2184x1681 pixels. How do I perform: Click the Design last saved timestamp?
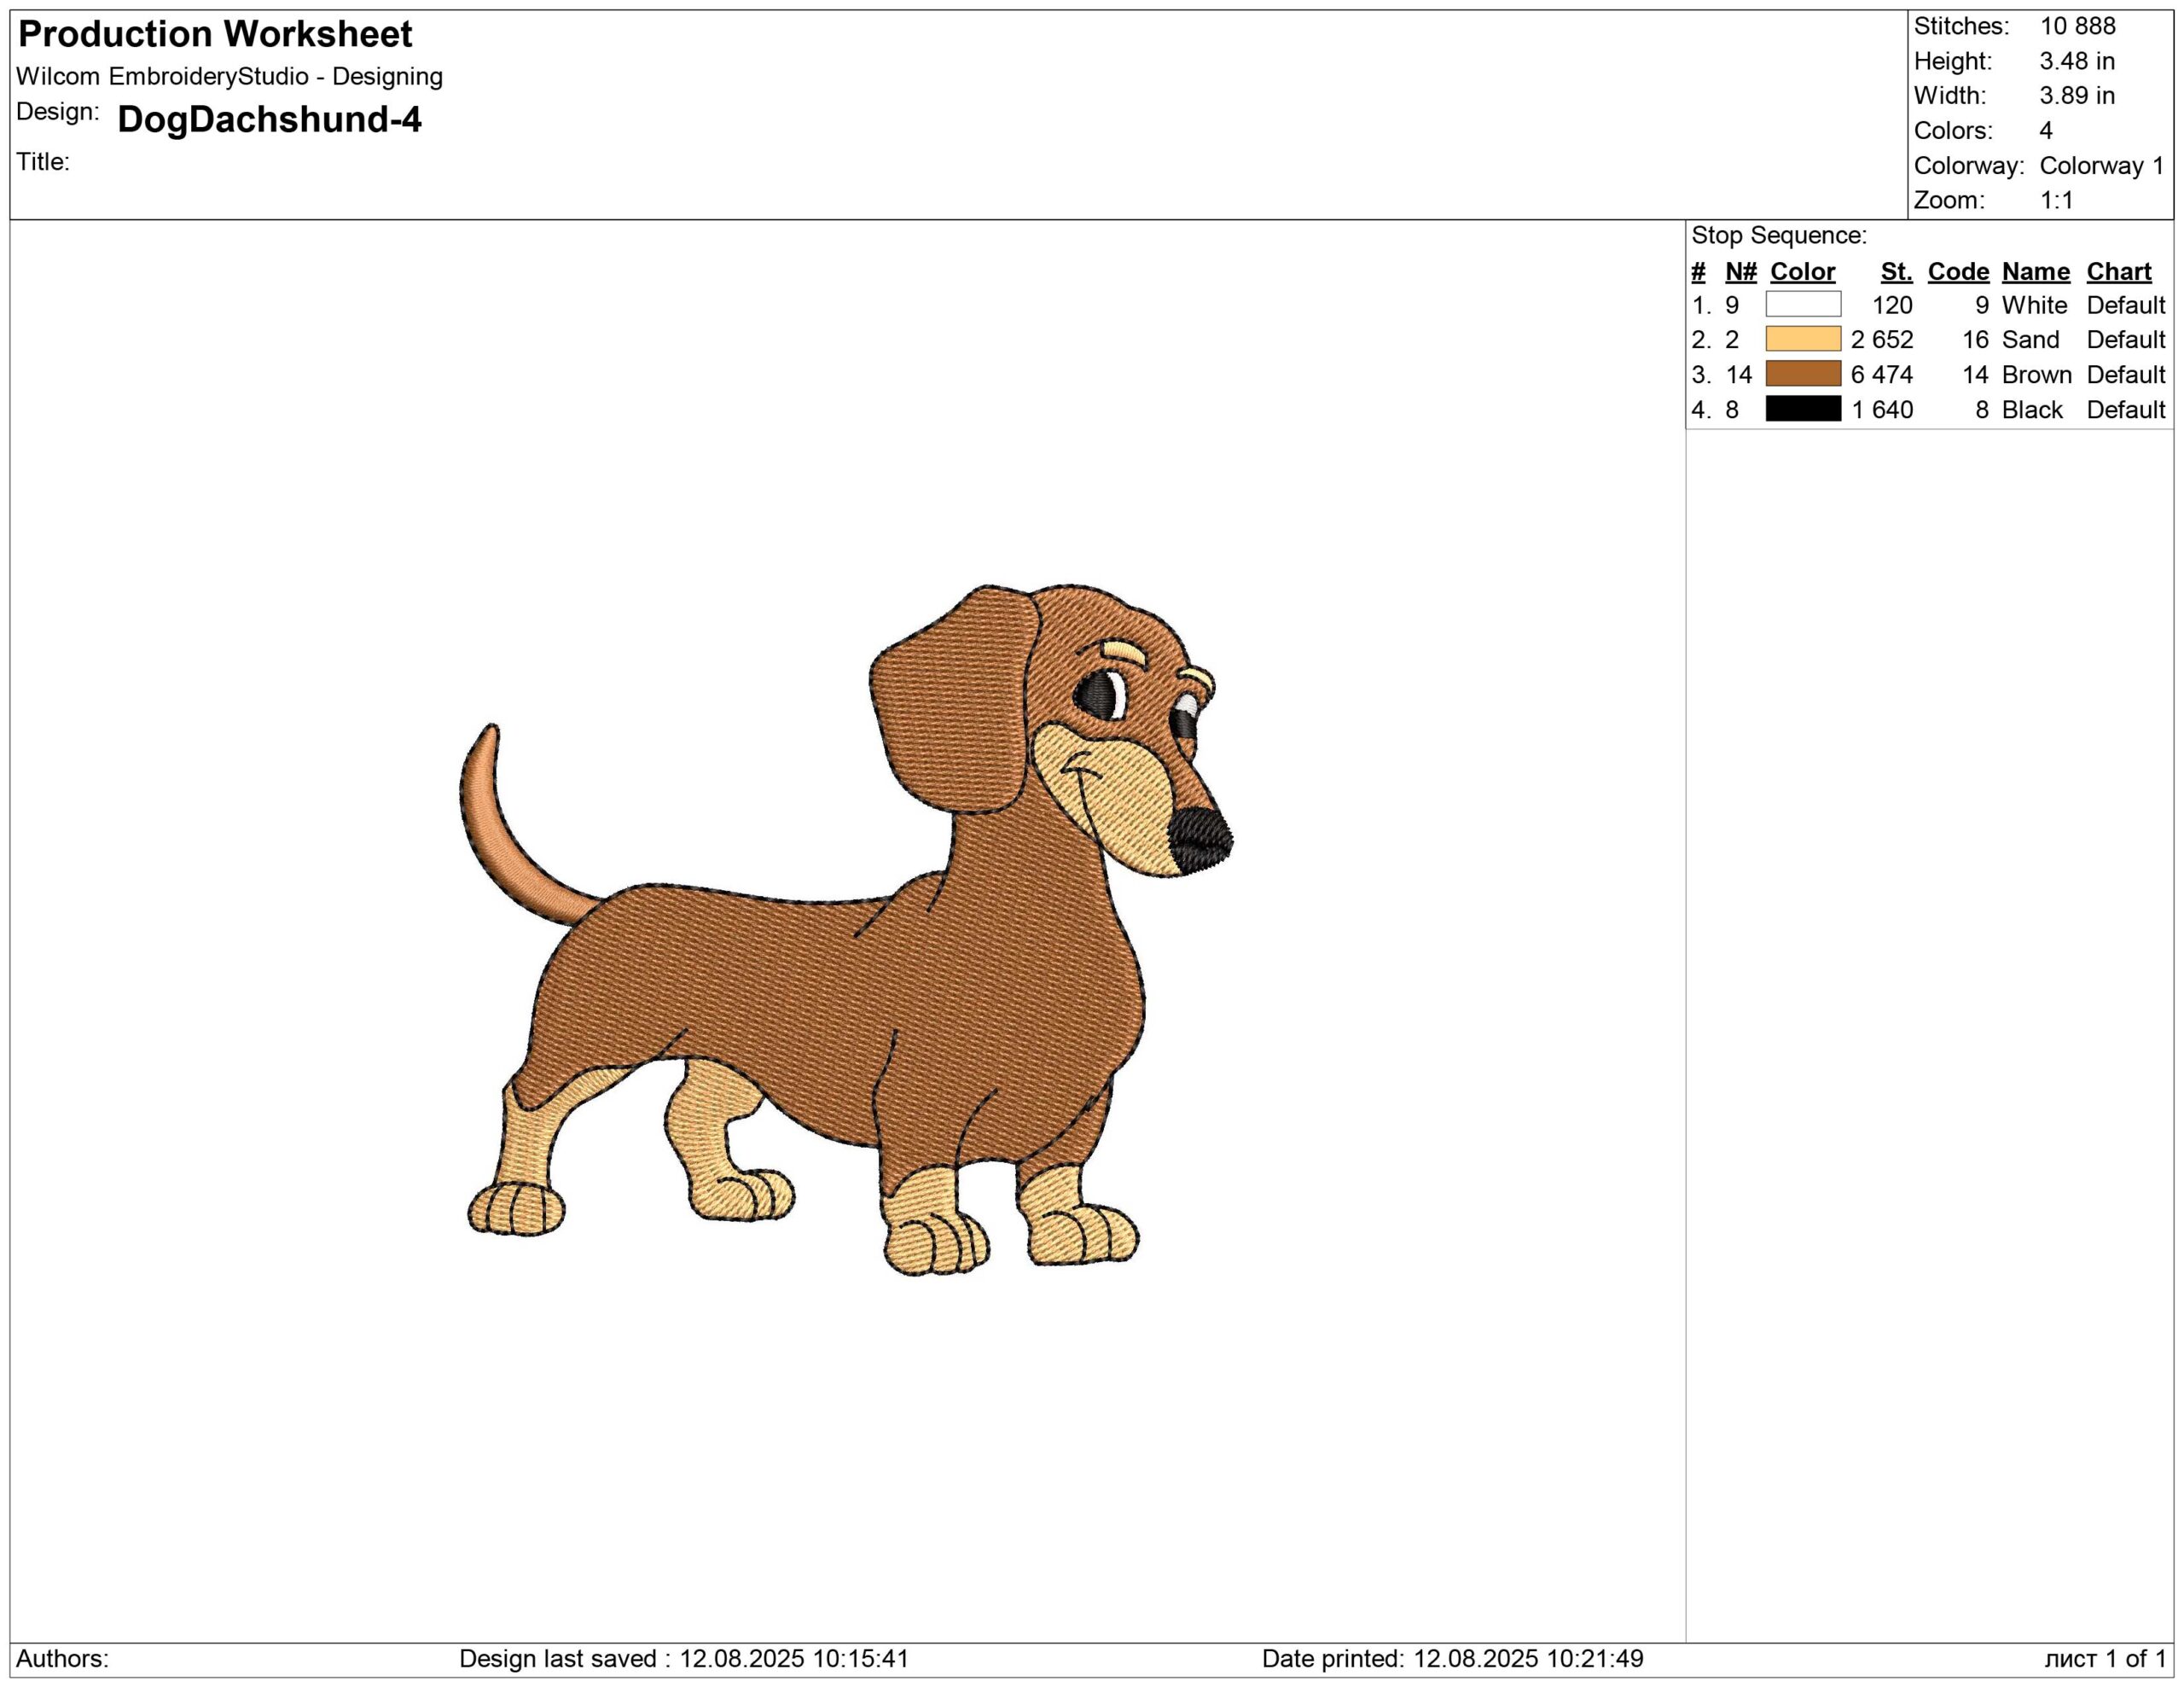coord(684,1659)
